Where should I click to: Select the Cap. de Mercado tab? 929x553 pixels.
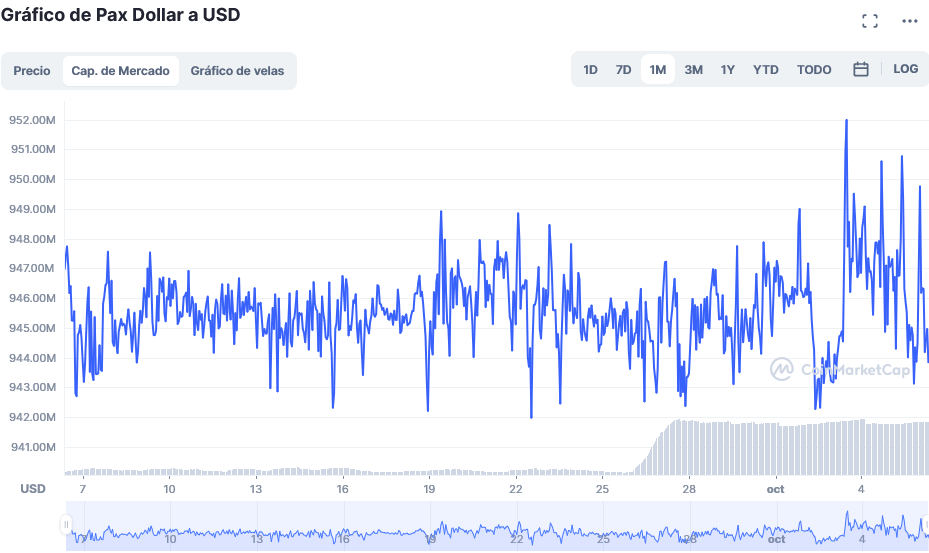120,71
